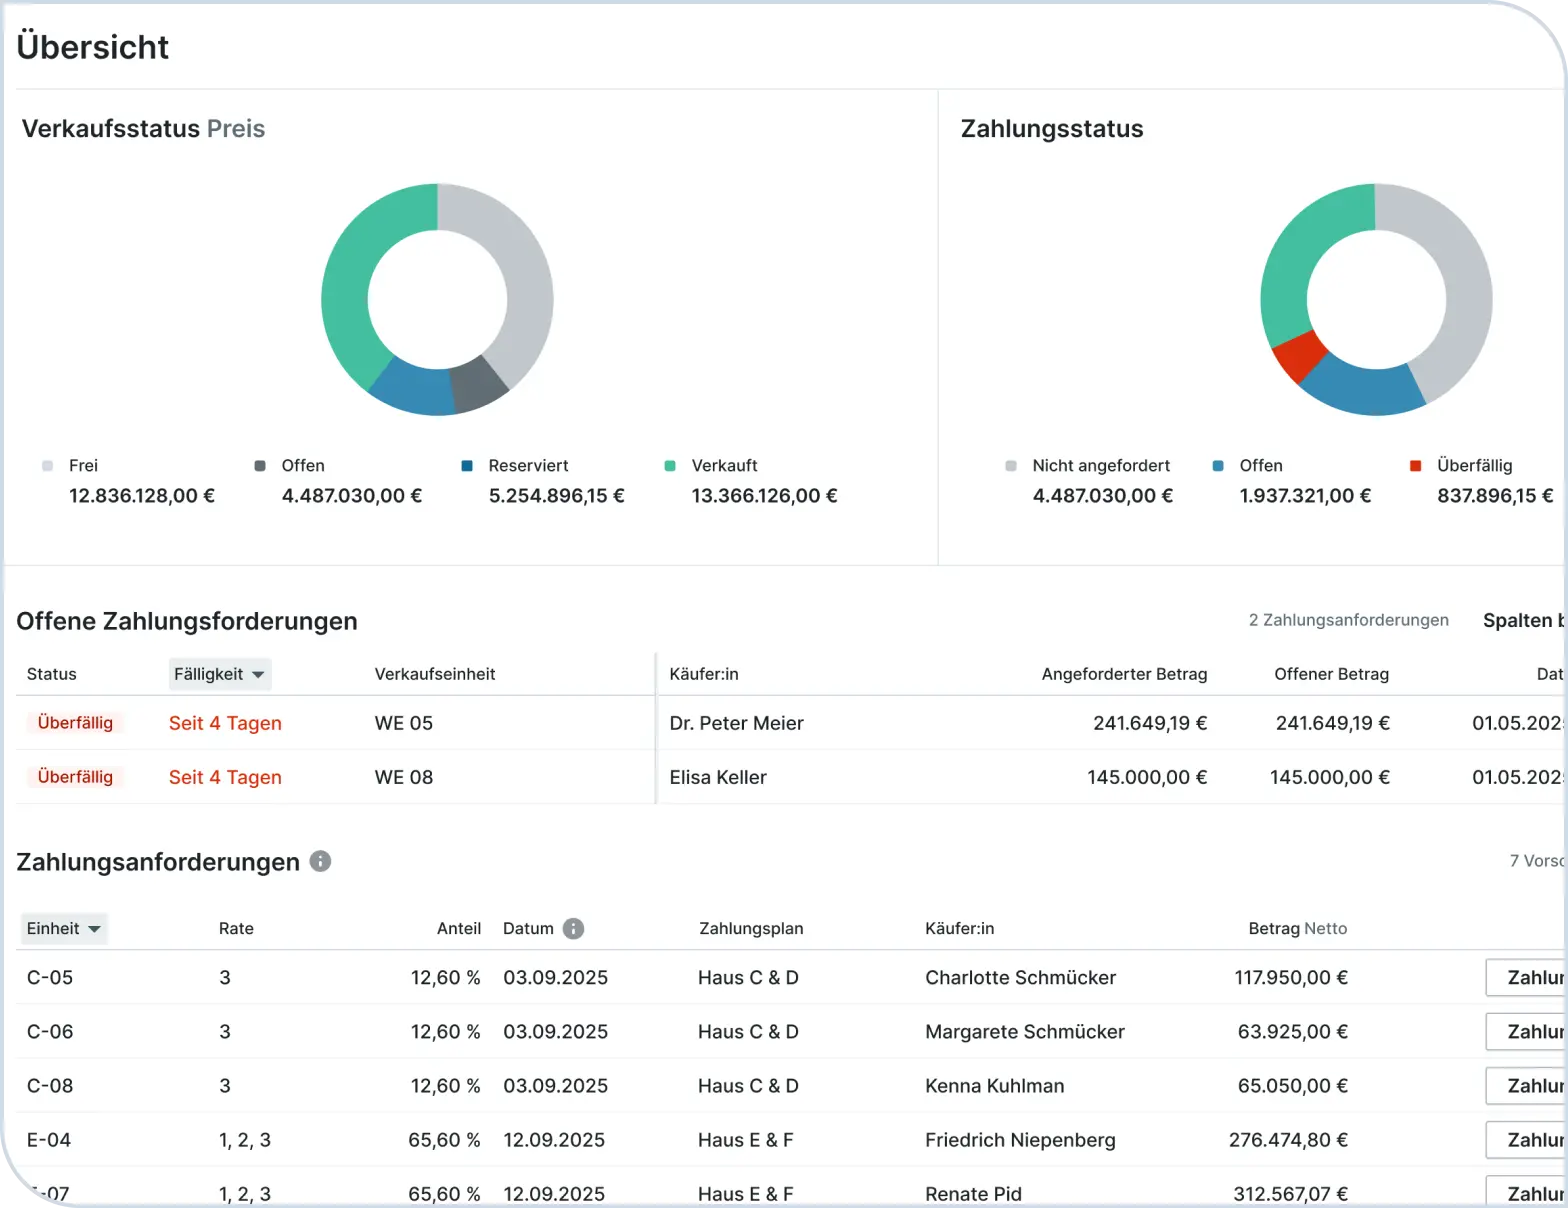Click Überfällig status badge for WE 08

pyautogui.click(x=75, y=777)
